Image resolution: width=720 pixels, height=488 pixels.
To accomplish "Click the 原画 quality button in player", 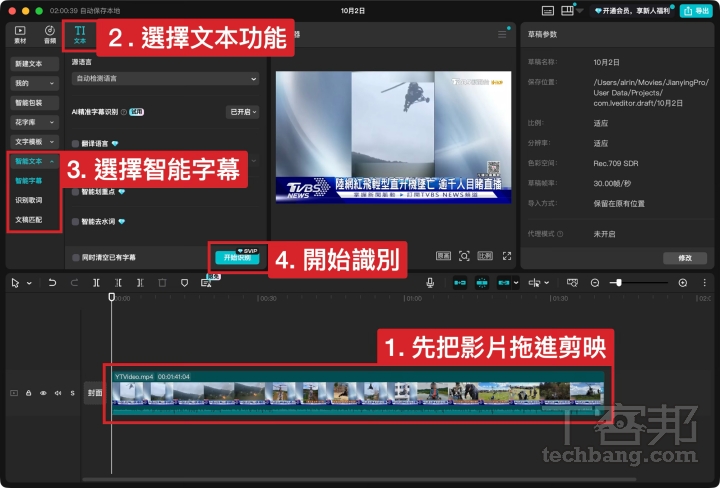I will (x=443, y=256).
